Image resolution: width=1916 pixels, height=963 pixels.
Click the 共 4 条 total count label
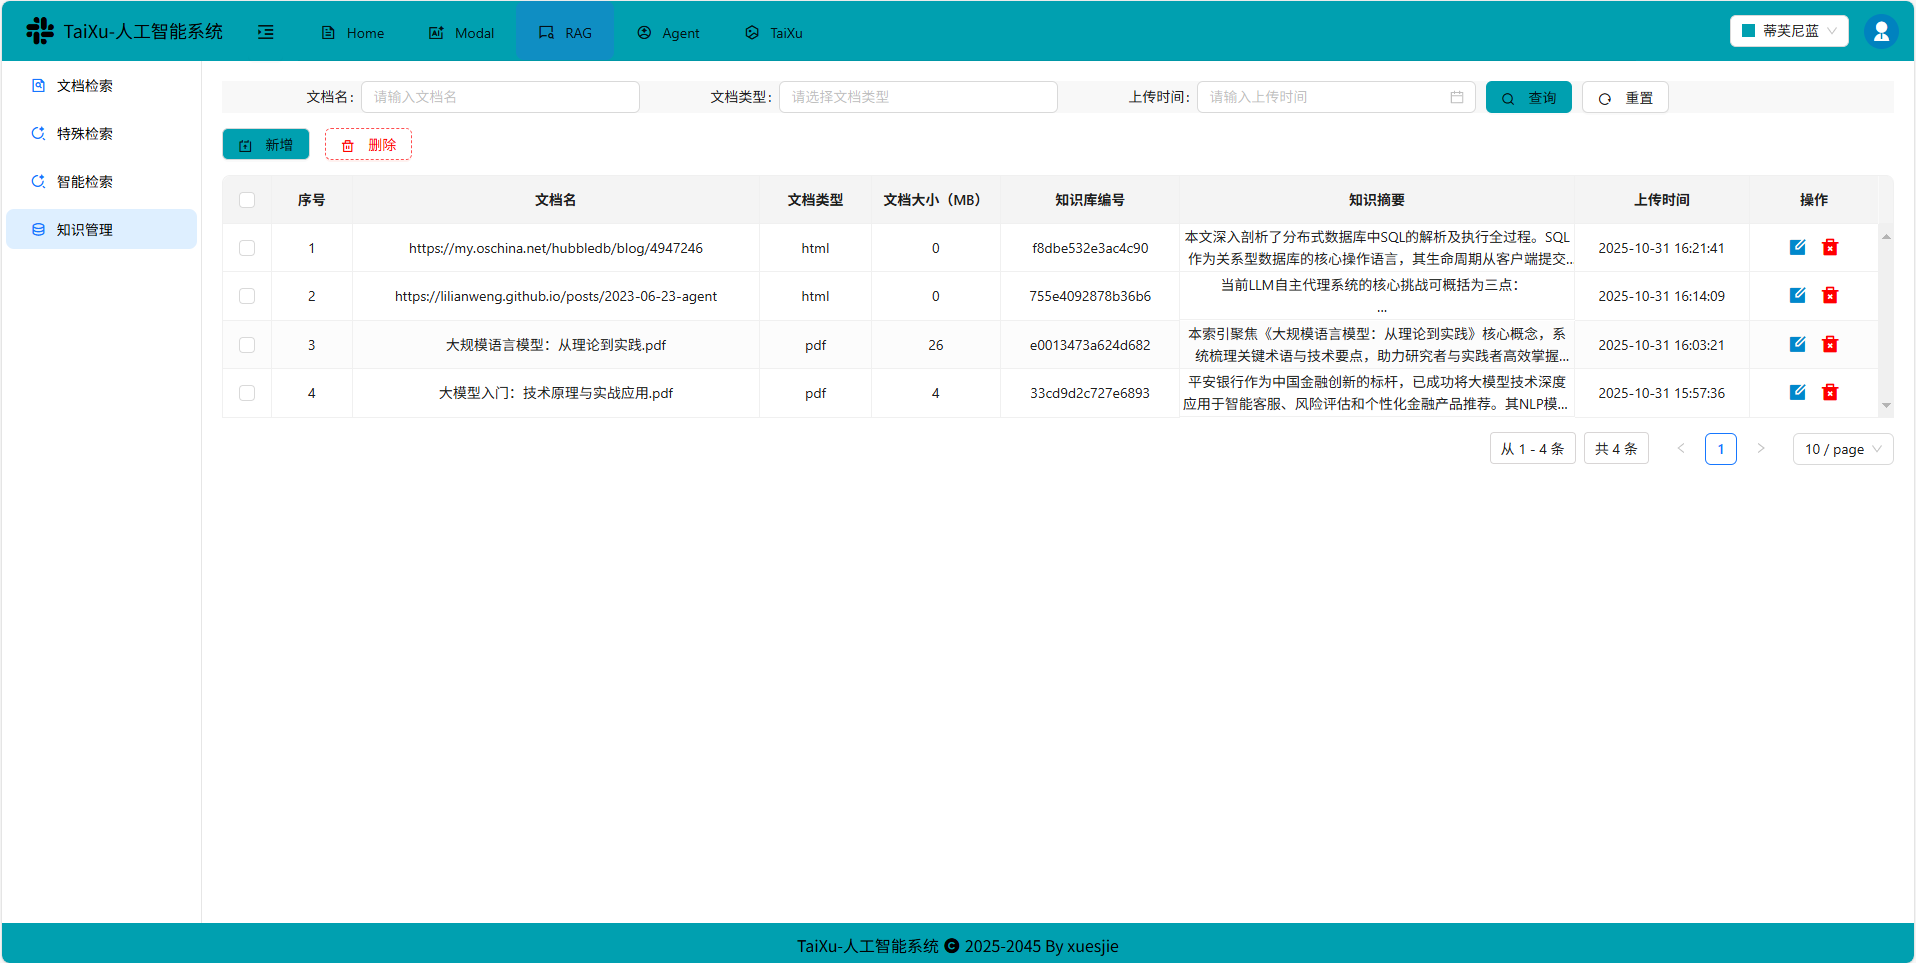(1616, 449)
